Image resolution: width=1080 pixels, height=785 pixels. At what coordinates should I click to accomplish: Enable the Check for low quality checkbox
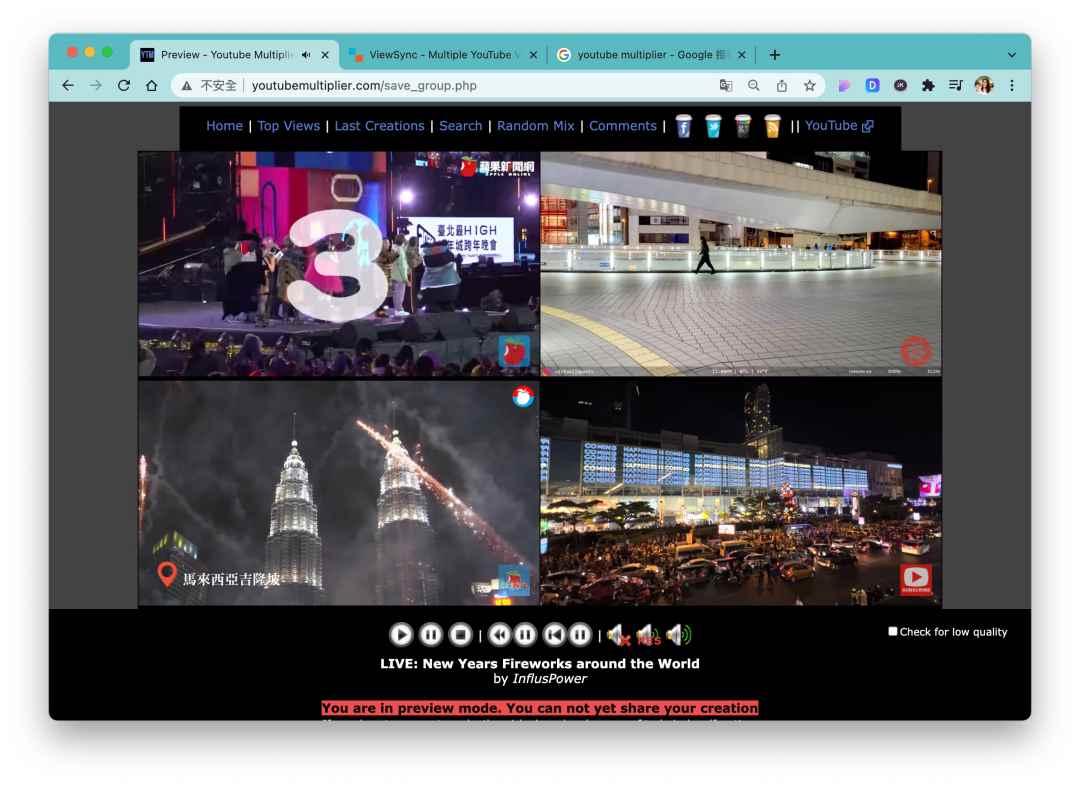[x=893, y=632]
